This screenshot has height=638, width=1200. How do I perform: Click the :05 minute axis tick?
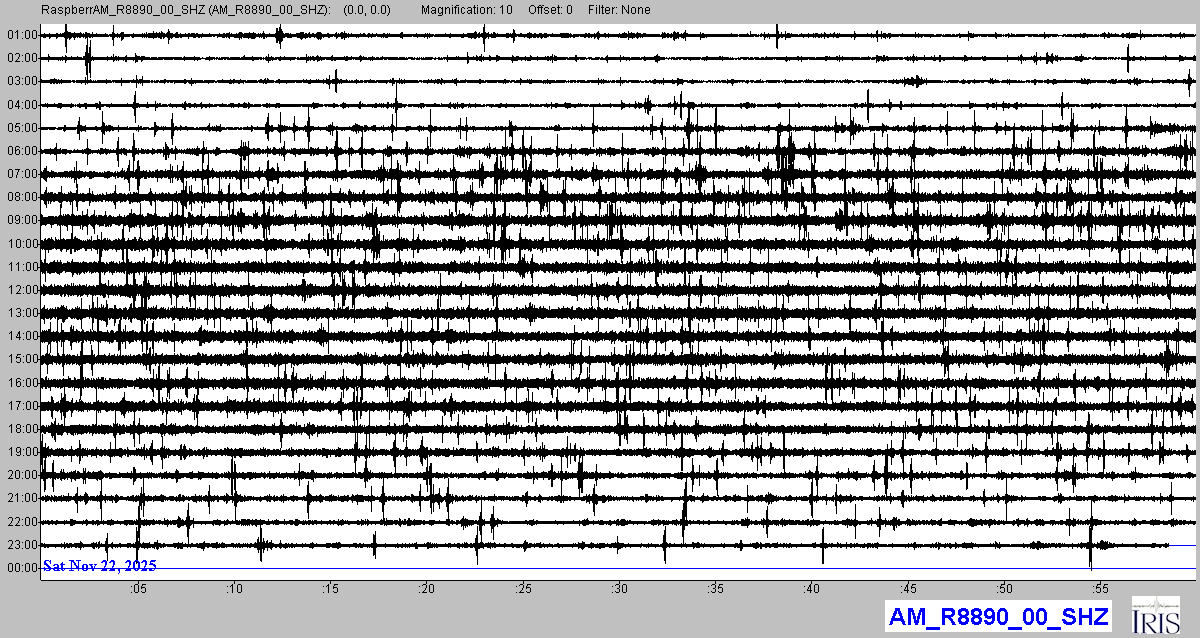tap(138, 589)
